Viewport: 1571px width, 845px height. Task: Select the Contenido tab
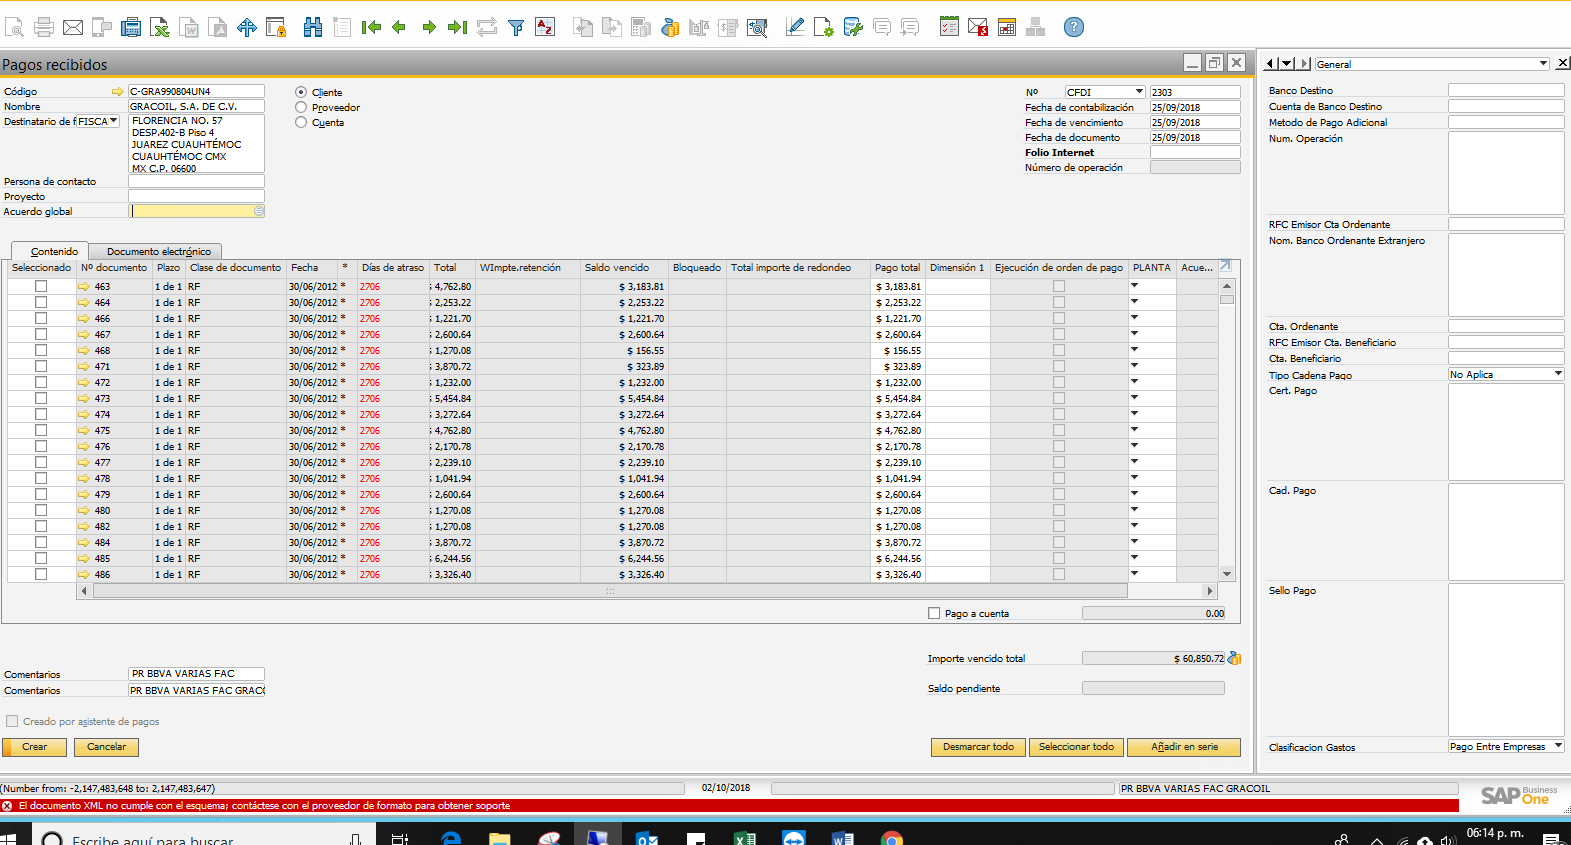point(54,251)
